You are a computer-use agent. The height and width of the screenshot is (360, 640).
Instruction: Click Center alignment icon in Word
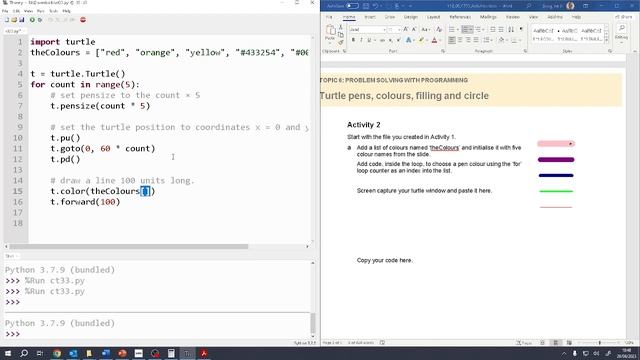(x=460, y=40)
